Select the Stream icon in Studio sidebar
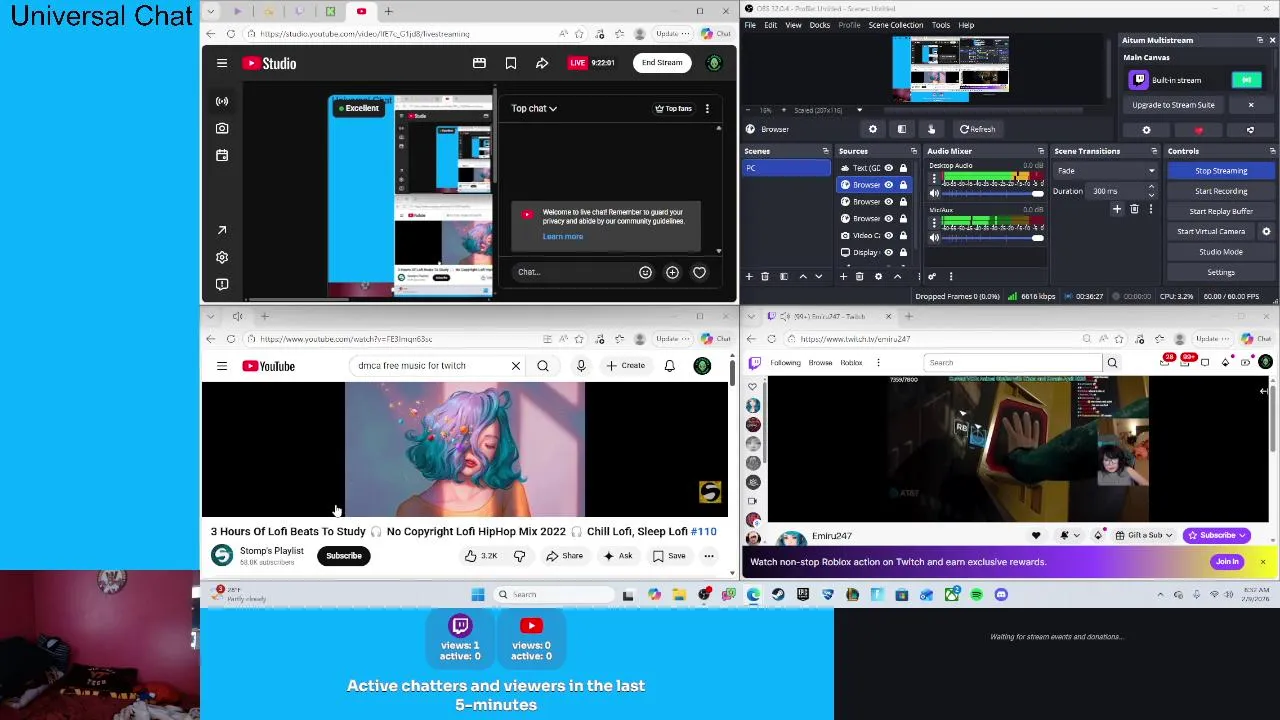This screenshot has height=720, width=1280. pyautogui.click(x=222, y=101)
